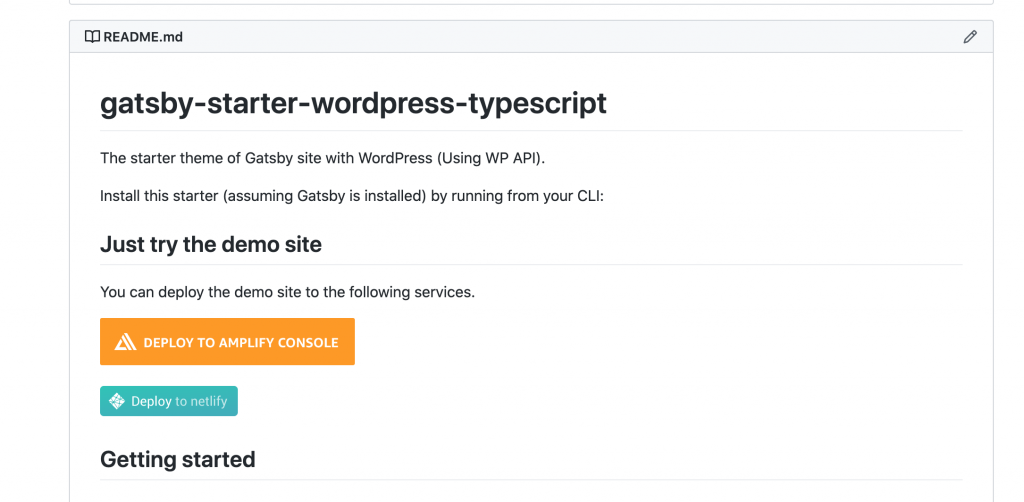Click the Amplify logo in the orange button
This screenshot has height=502, width=1024.
(x=125, y=342)
